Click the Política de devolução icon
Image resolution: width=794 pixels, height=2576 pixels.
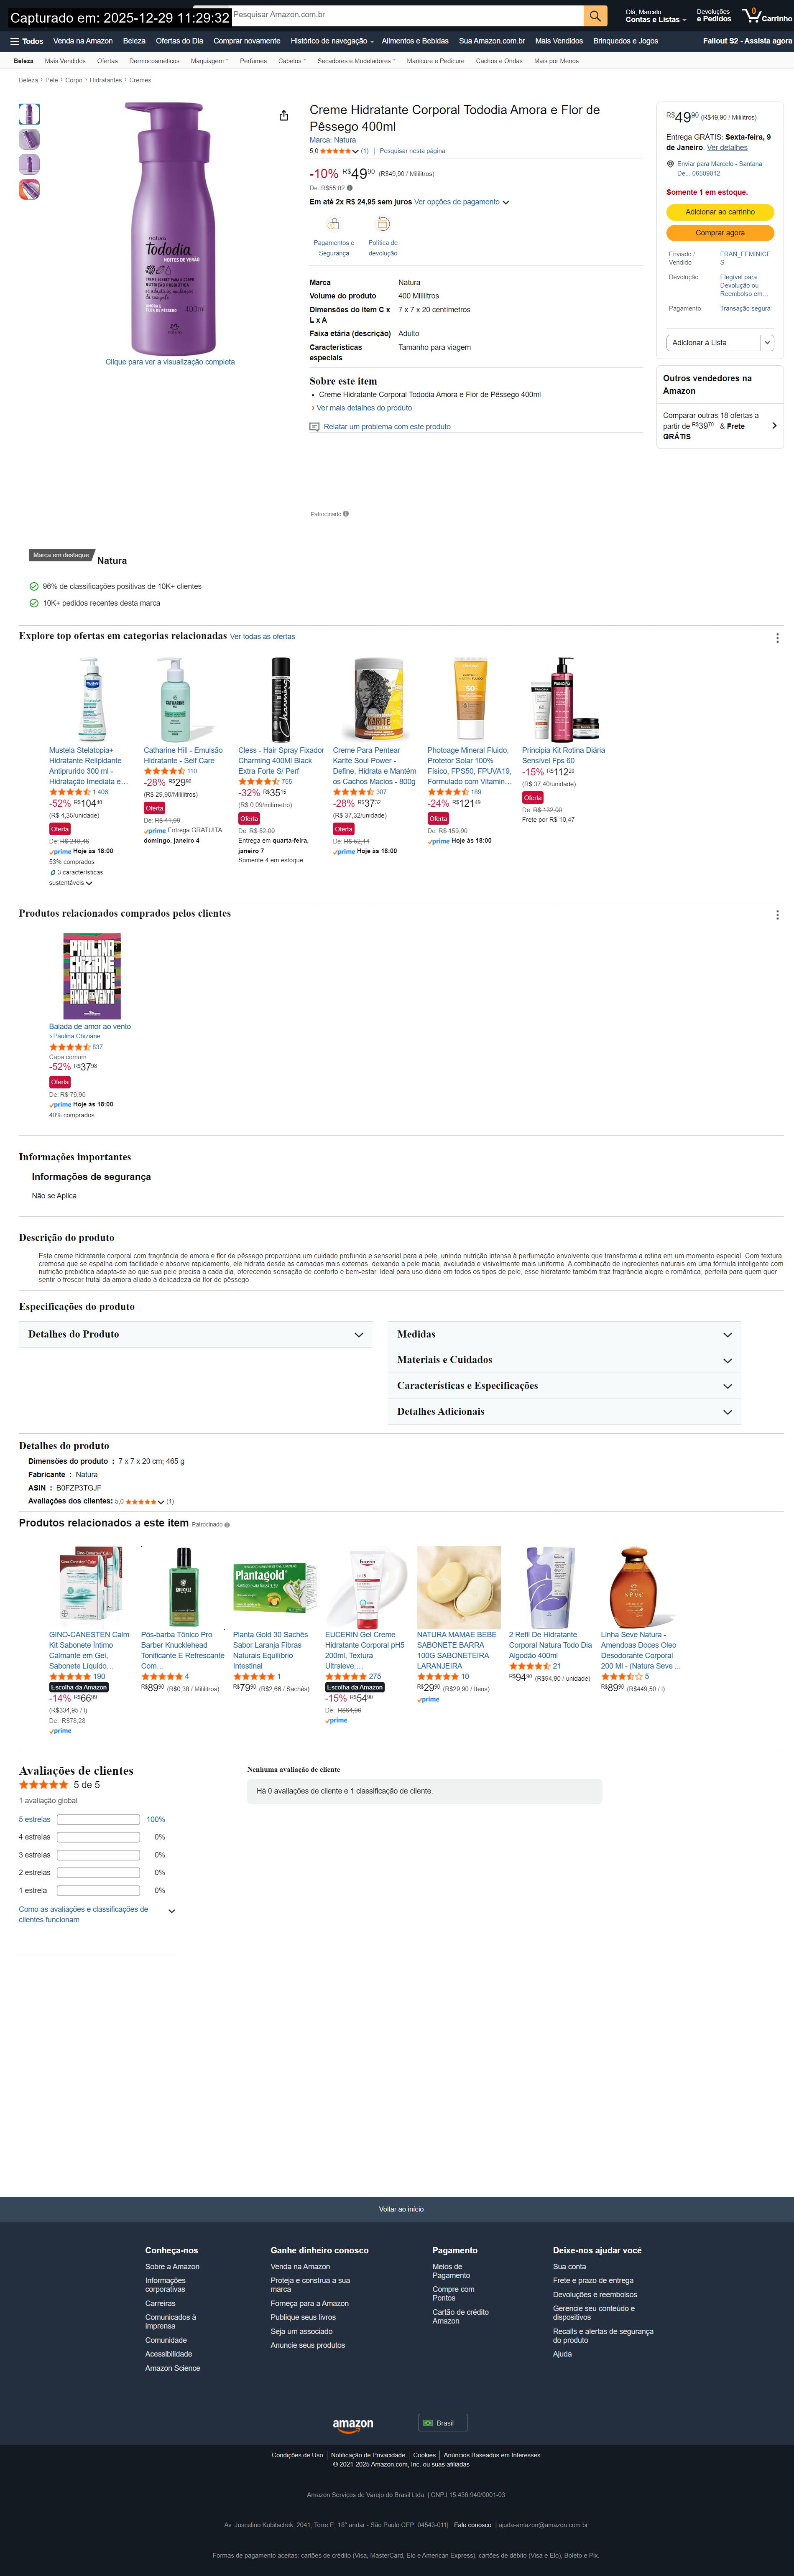click(383, 224)
